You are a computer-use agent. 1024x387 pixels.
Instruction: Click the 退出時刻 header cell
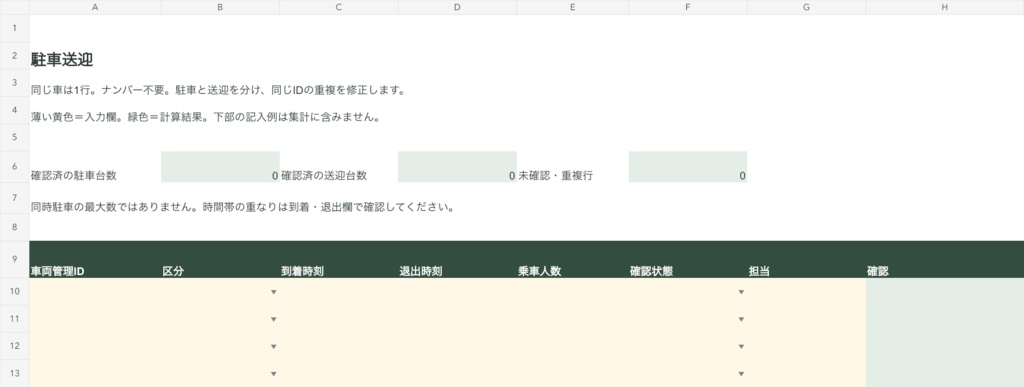(x=457, y=260)
